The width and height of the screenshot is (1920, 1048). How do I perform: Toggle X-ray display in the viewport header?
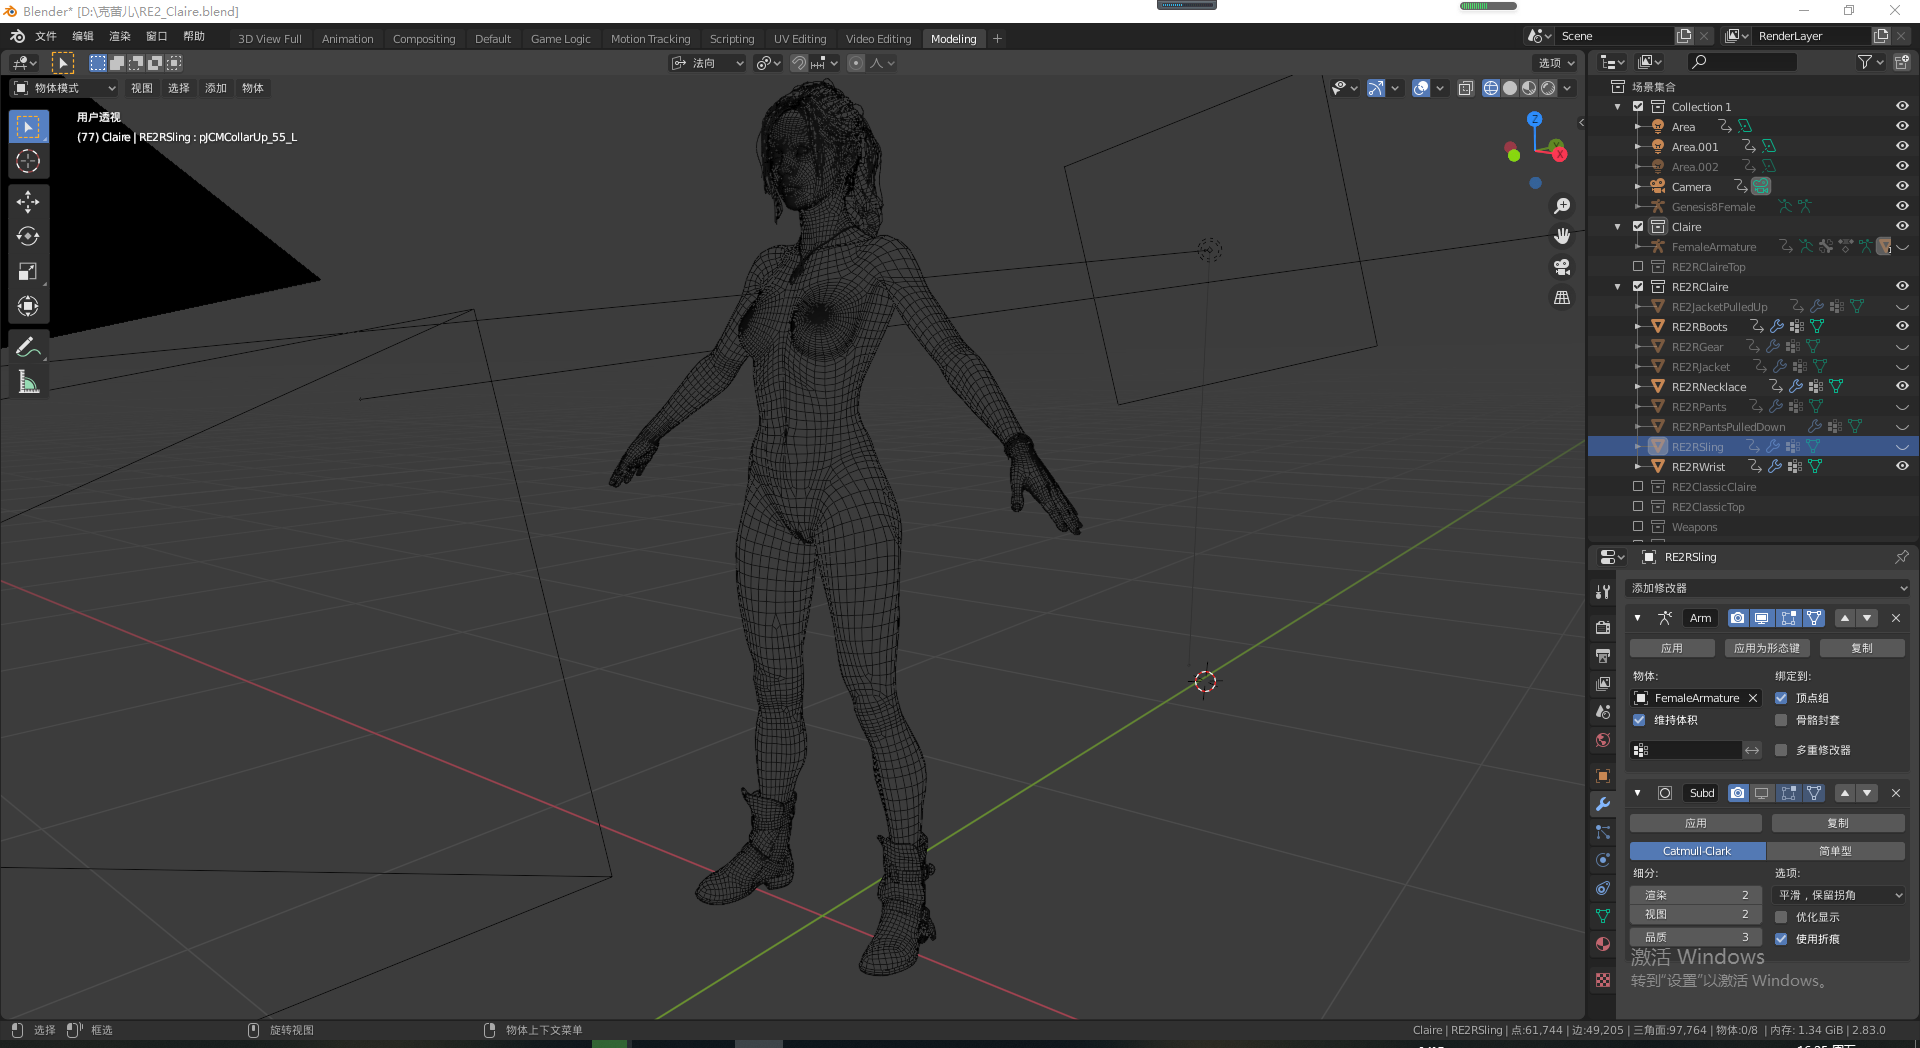tap(1465, 88)
